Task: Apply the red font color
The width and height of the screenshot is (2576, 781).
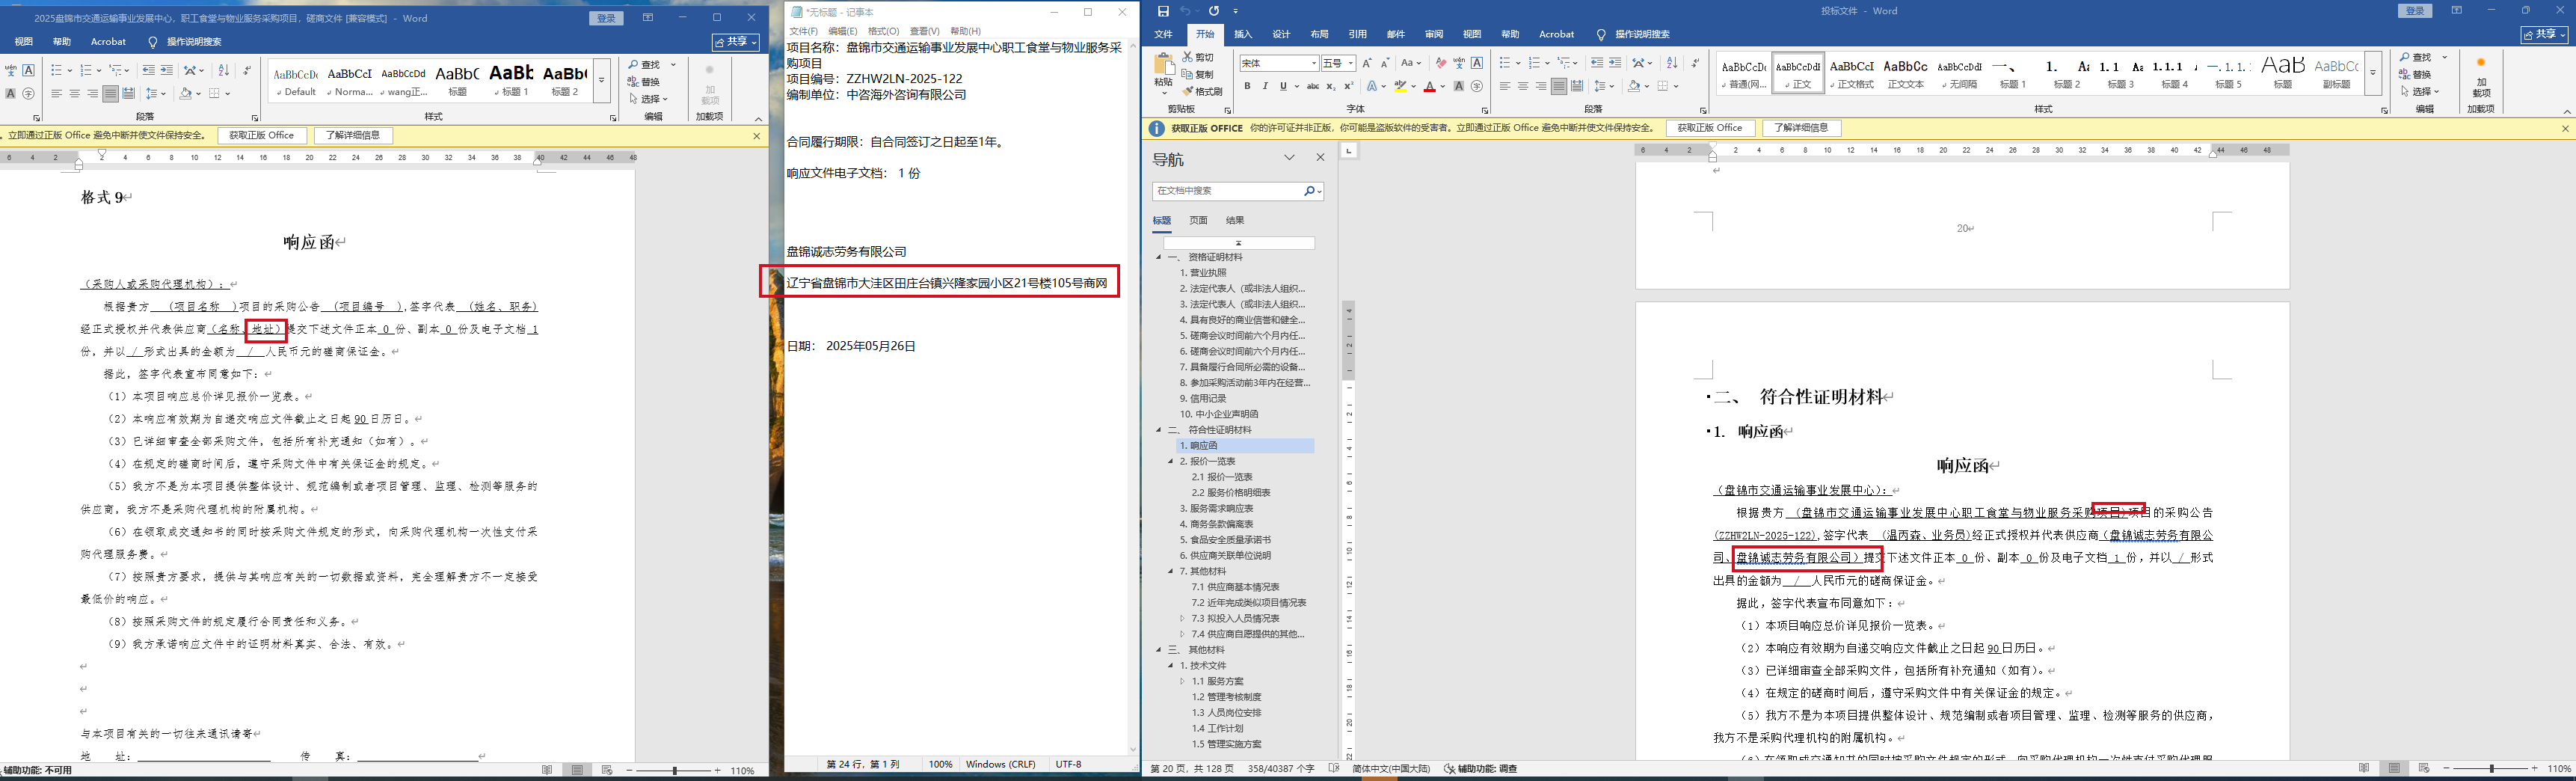Action: 1429,87
